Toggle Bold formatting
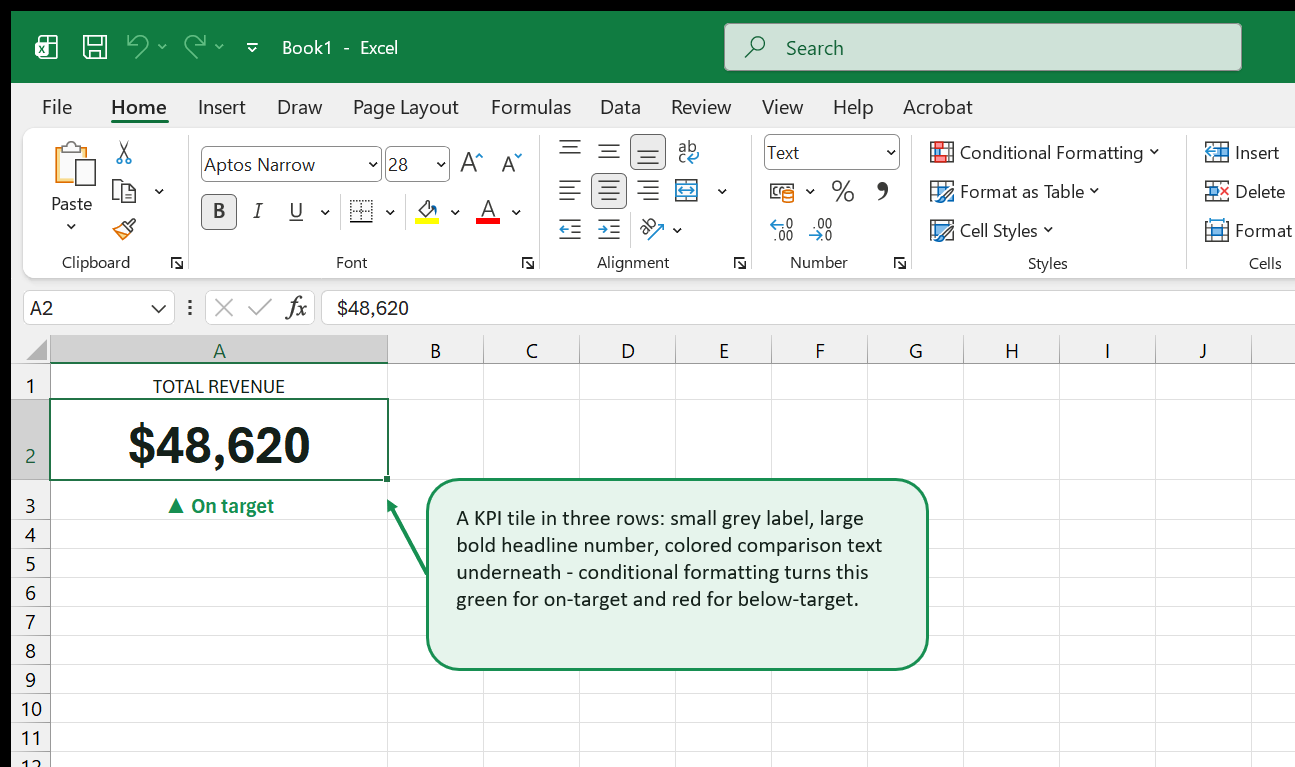Image resolution: width=1295 pixels, height=767 pixels. pos(219,212)
